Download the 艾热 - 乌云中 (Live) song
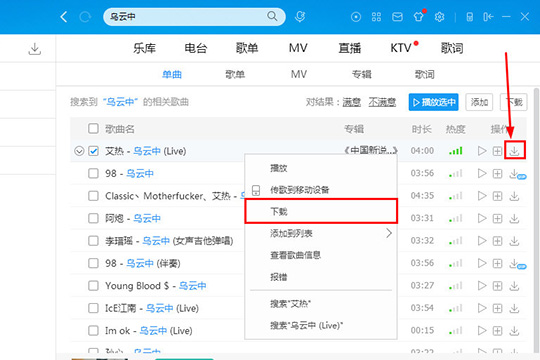Screen dimensions: 540x360 [515, 150]
